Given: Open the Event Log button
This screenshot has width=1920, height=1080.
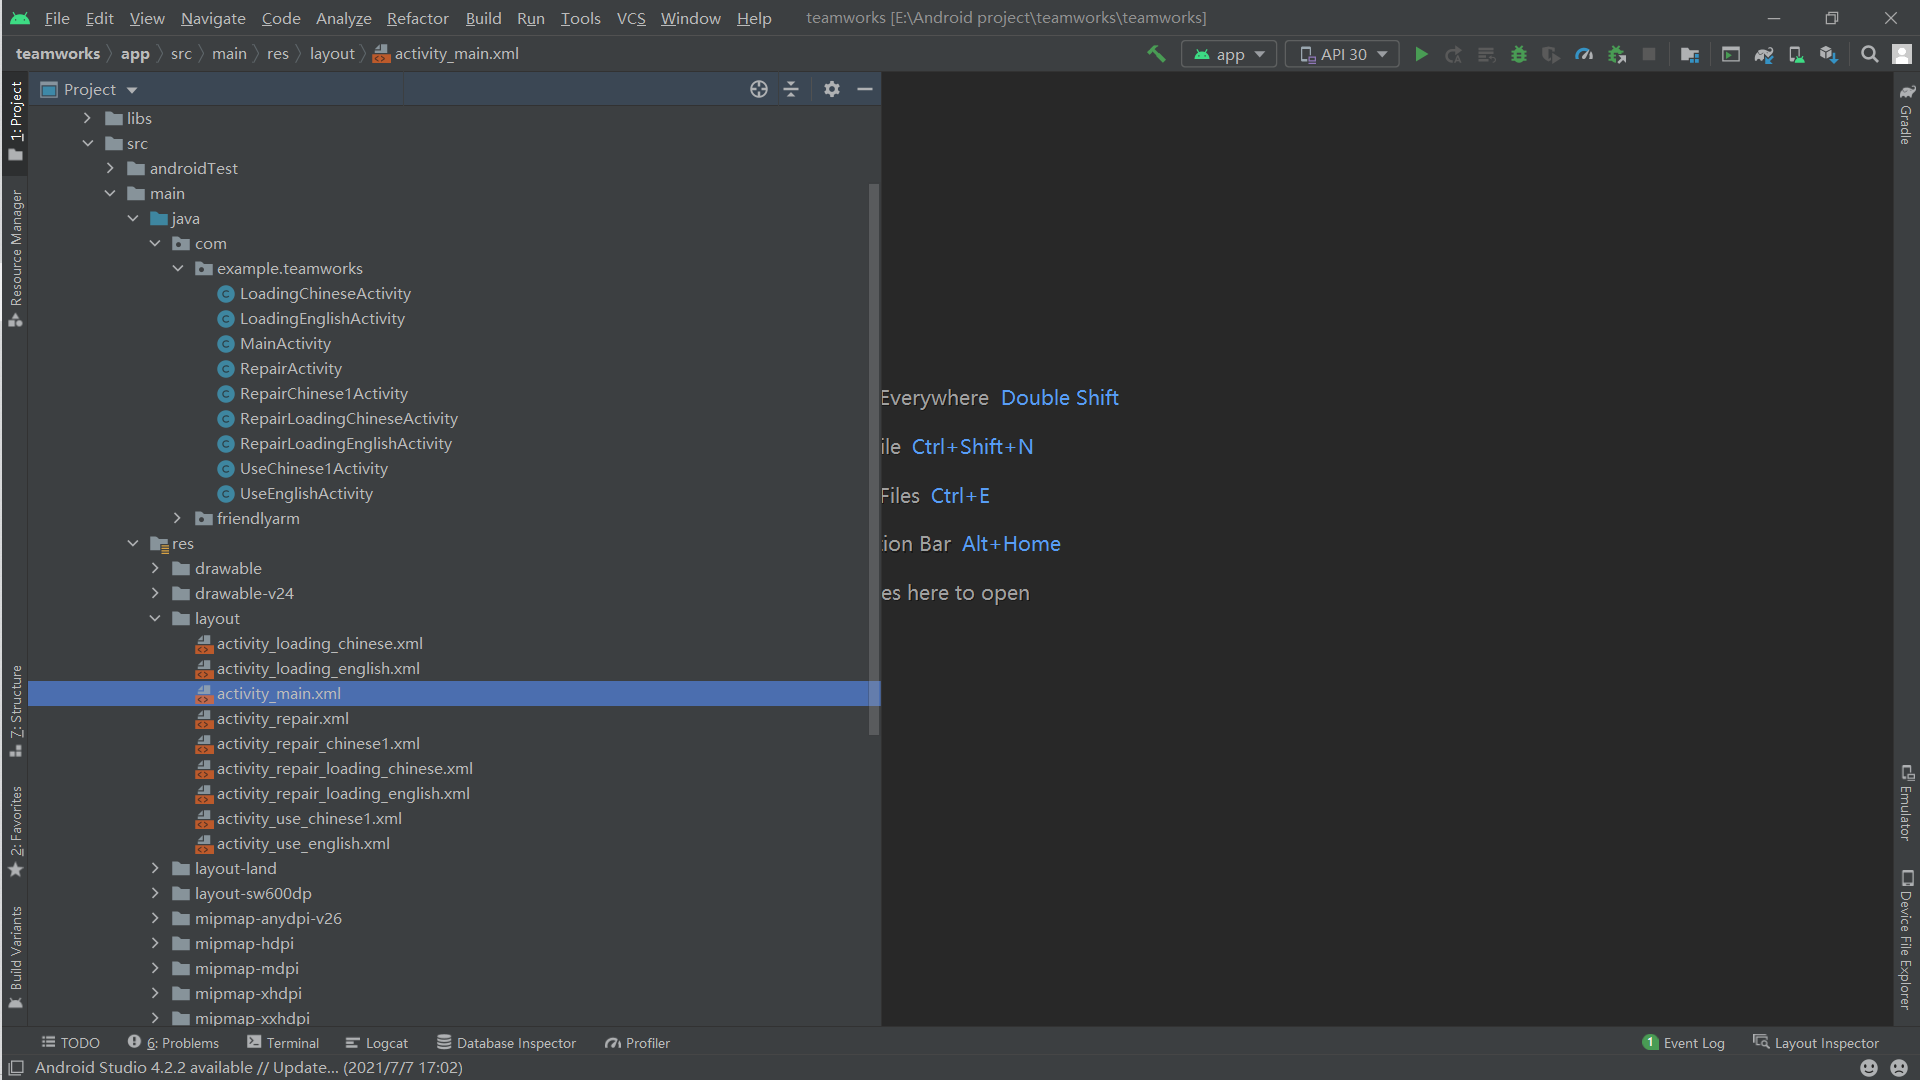Looking at the screenshot, I should tap(1683, 1042).
